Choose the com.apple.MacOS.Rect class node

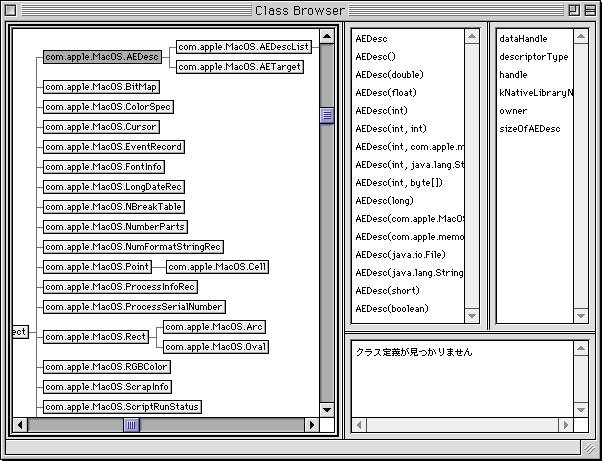[97, 337]
